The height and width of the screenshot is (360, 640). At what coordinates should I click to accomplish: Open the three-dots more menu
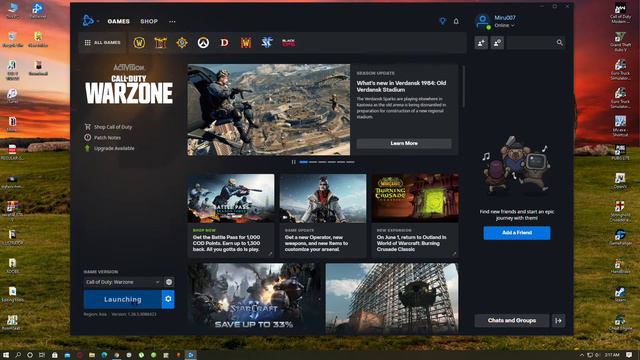coord(172,21)
